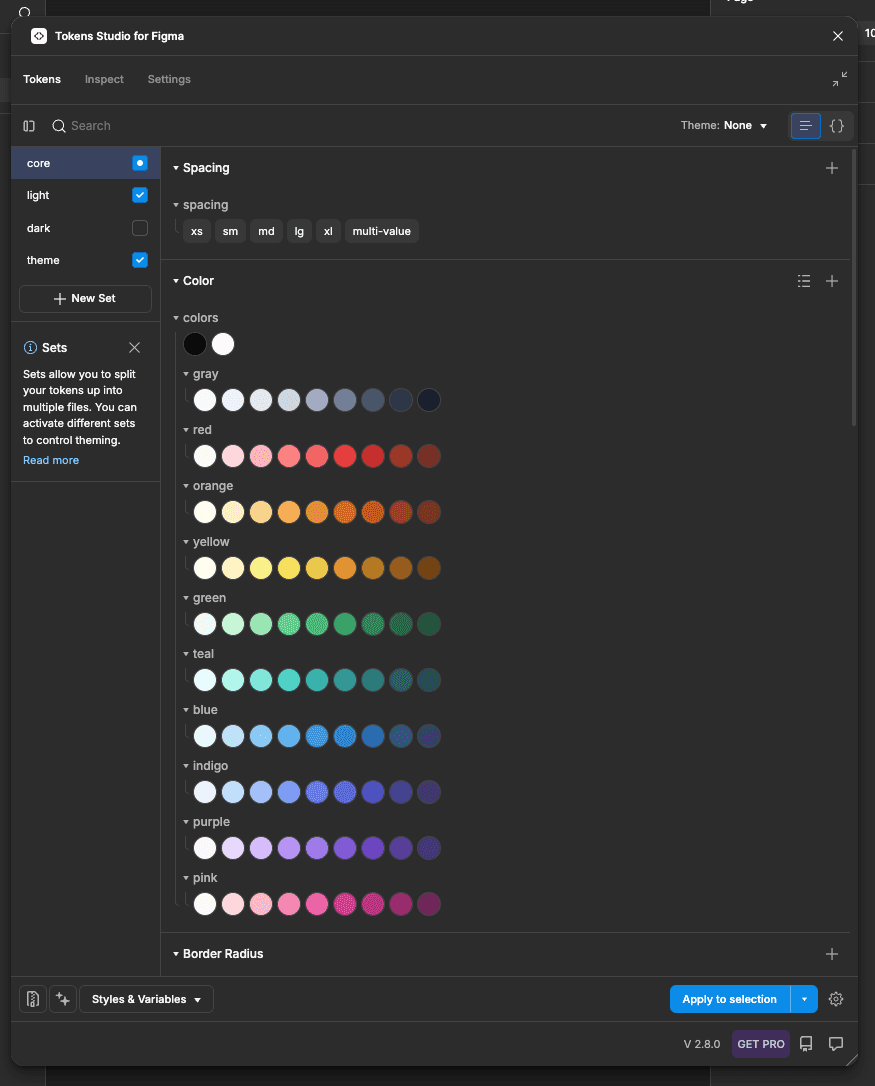Click the GET PRO button
This screenshot has width=875, height=1086.
(x=761, y=1044)
